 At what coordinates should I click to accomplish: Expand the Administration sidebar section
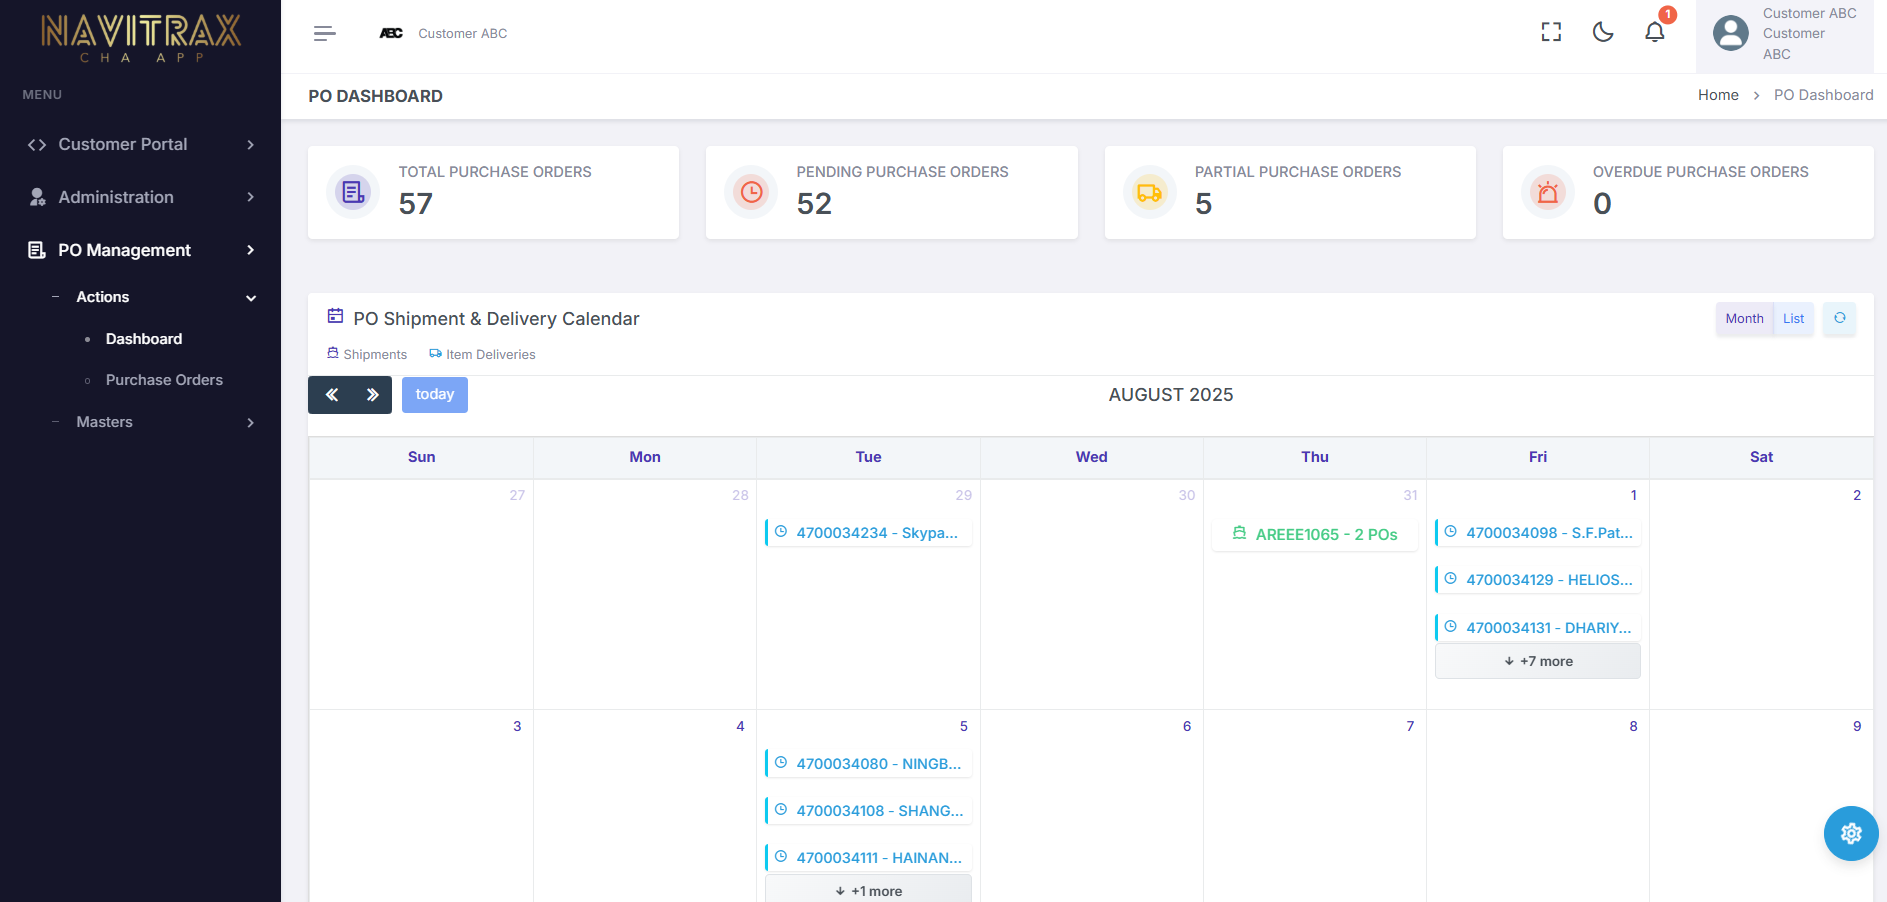click(140, 198)
